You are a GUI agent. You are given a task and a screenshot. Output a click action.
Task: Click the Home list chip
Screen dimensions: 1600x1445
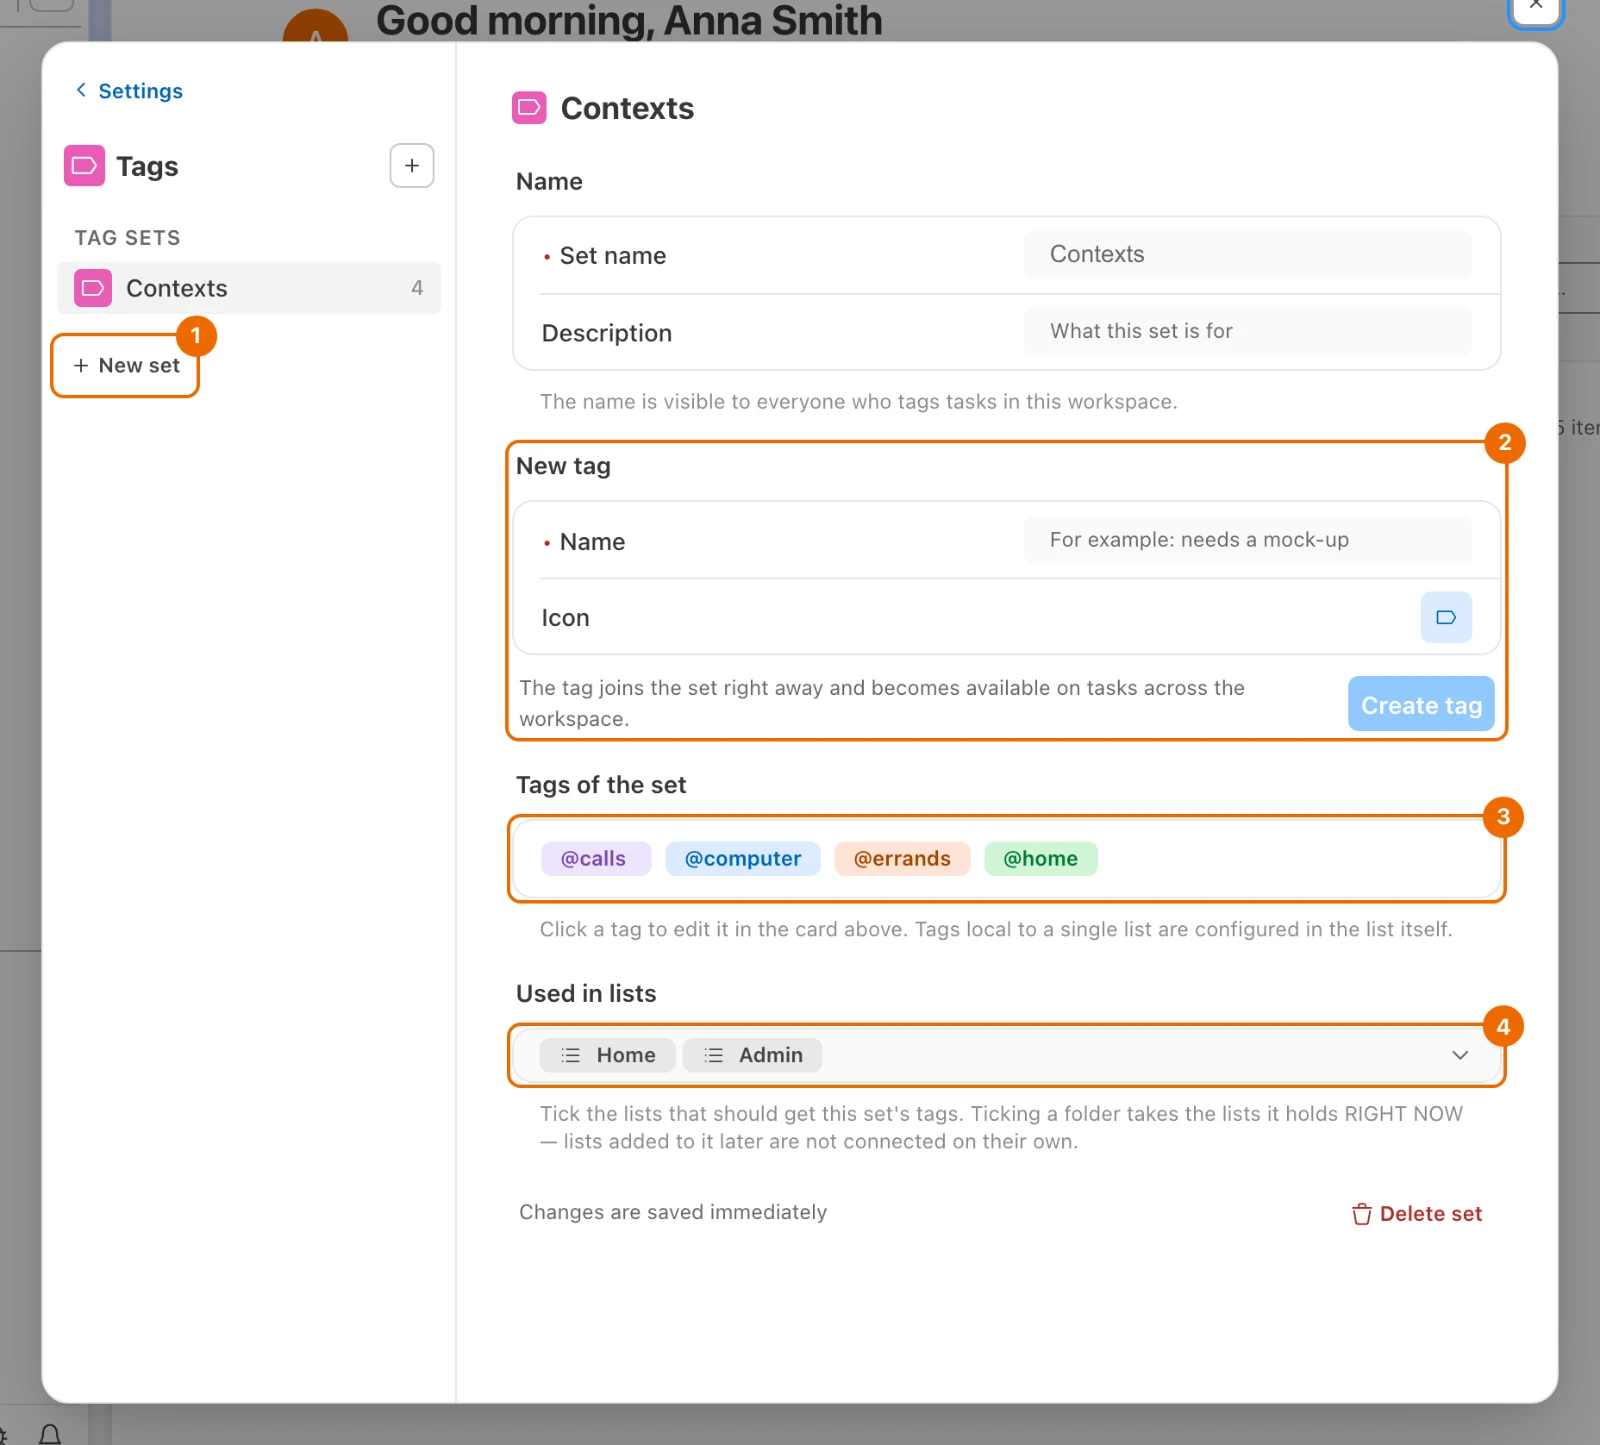pyautogui.click(x=608, y=1055)
